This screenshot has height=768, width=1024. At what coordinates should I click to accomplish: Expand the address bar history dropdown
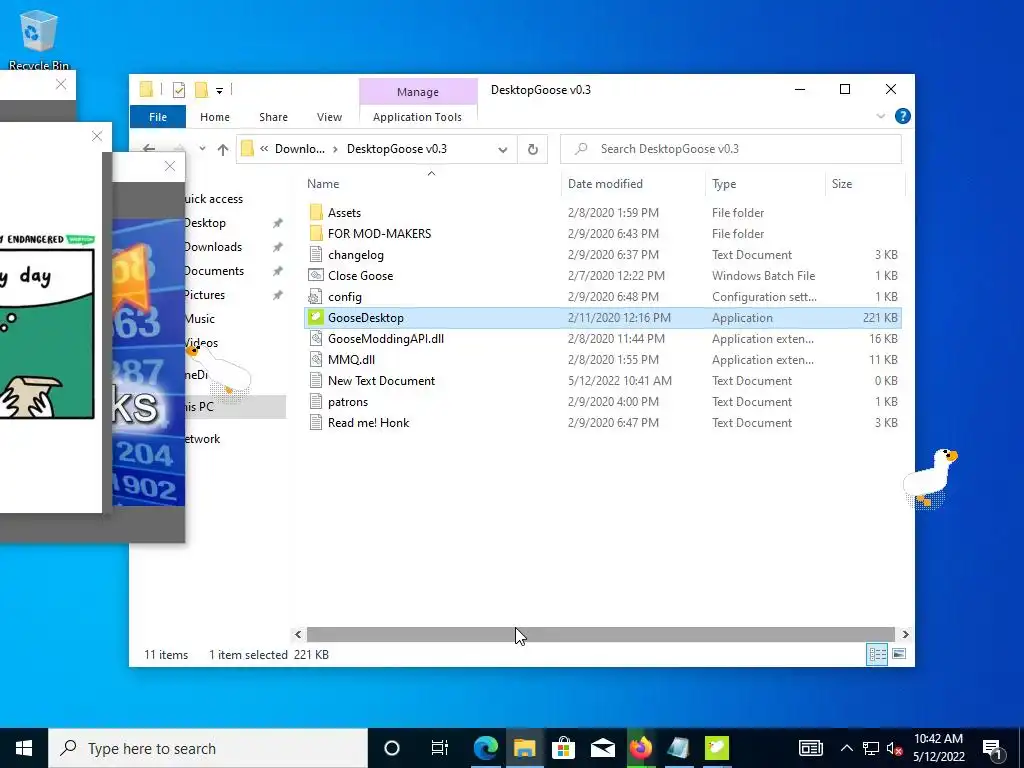pos(503,150)
